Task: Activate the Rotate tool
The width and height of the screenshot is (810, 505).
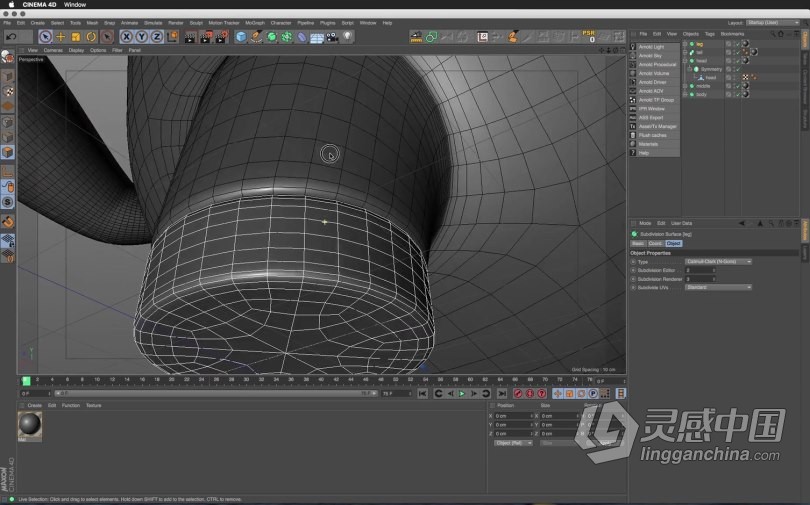Action: click(x=91, y=37)
